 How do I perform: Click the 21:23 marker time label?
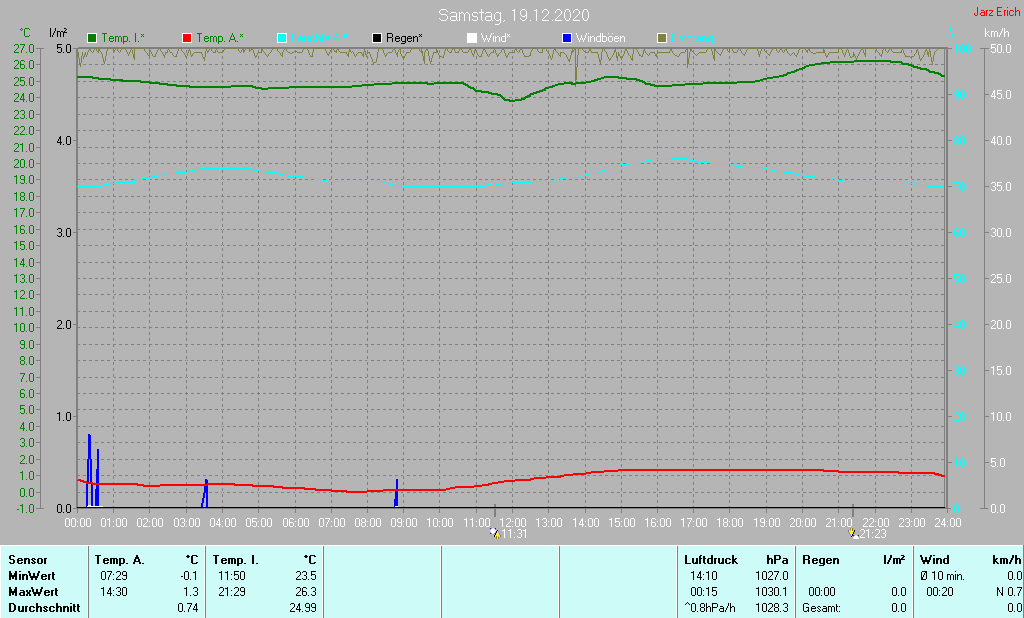pos(873,534)
